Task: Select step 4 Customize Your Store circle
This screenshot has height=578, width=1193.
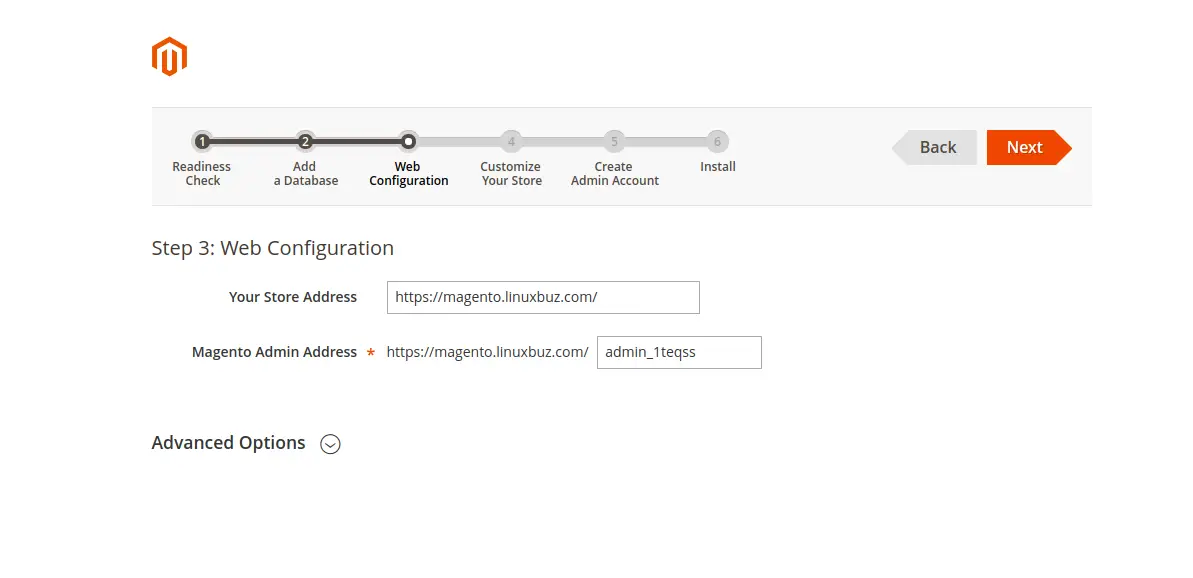Action: point(511,141)
